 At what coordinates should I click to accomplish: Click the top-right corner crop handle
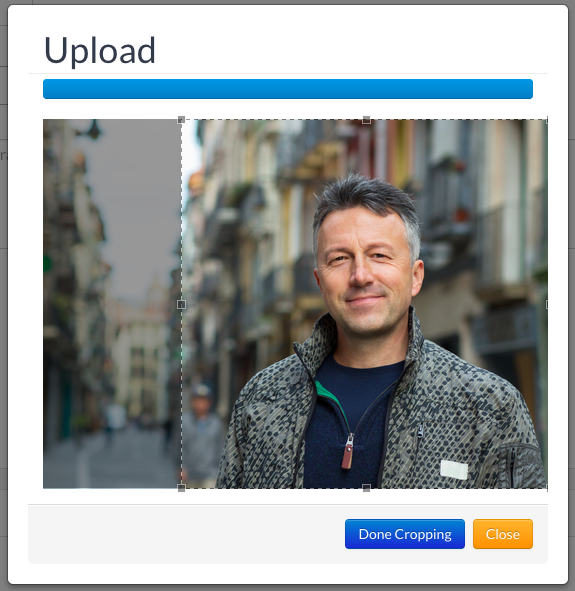(547, 120)
